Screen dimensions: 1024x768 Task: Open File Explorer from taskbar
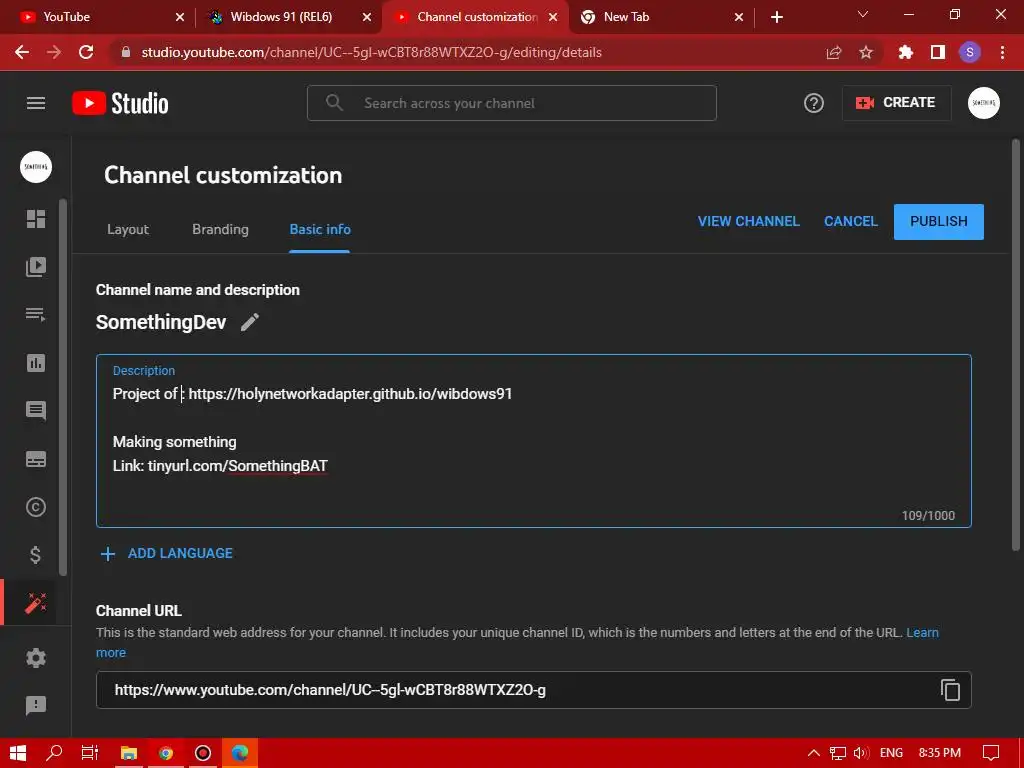tap(129, 753)
